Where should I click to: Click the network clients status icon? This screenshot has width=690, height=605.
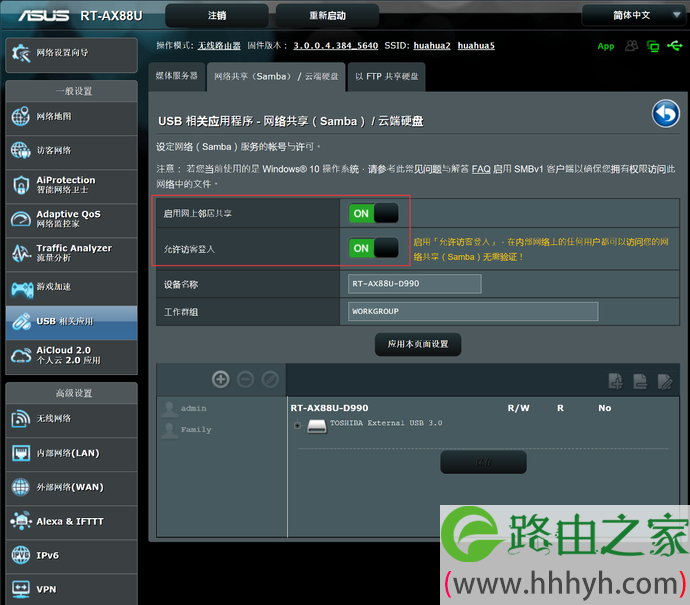pos(653,46)
